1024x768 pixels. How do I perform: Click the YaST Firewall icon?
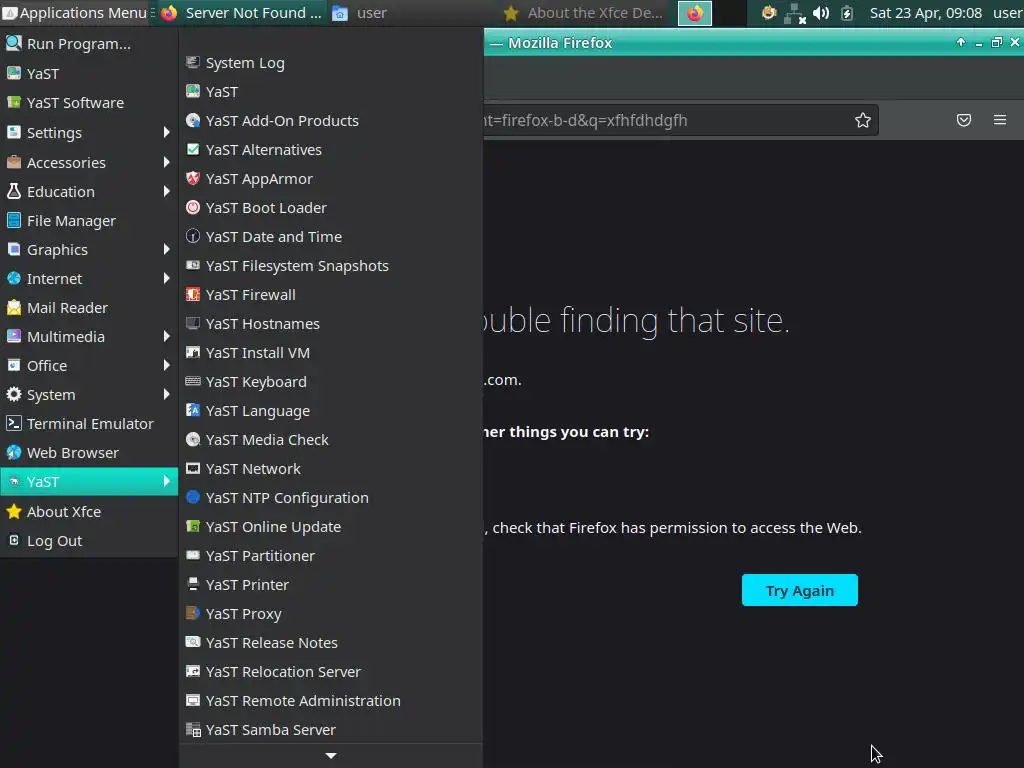click(193, 295)
